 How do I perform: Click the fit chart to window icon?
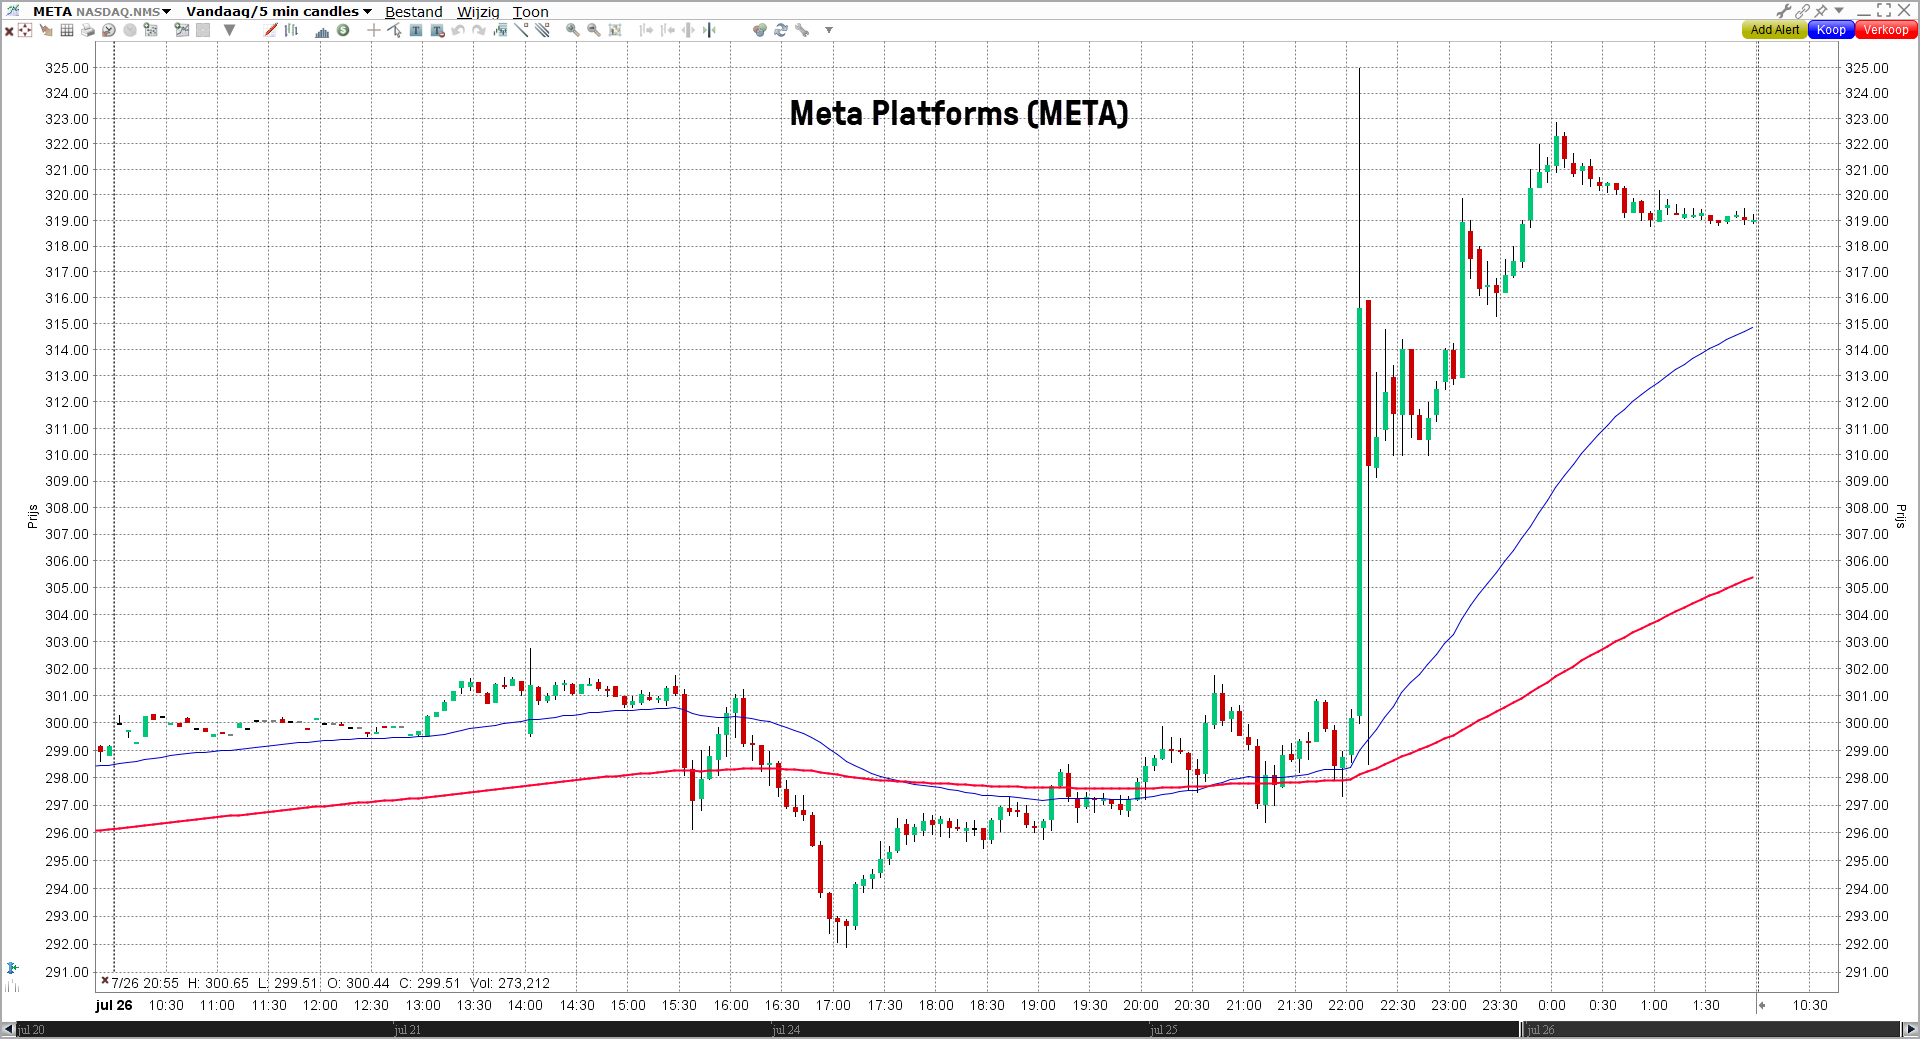[615, 30]
